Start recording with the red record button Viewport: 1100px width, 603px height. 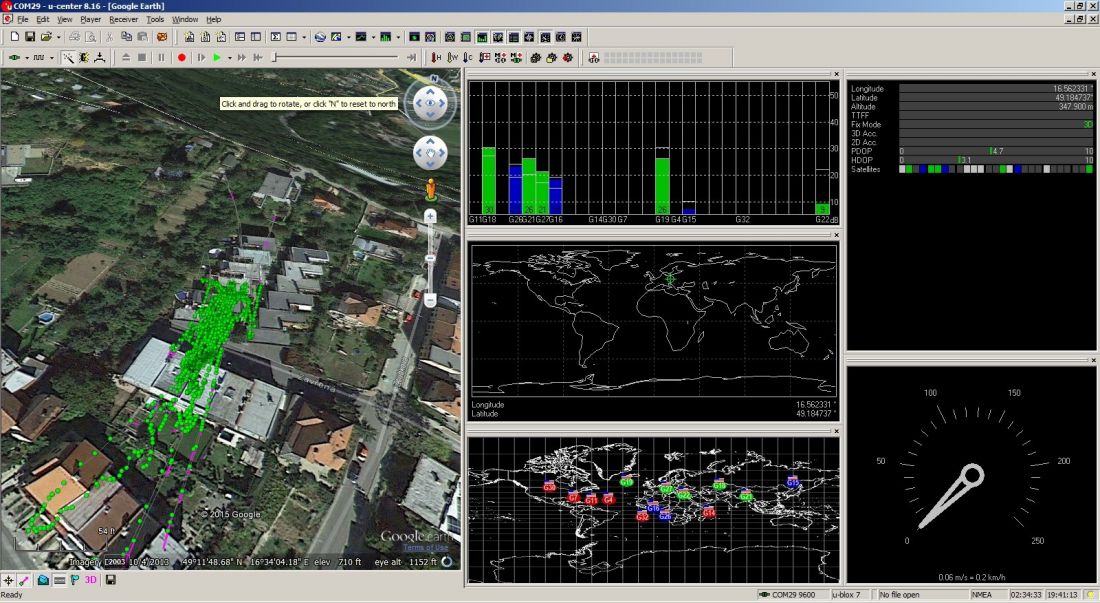(x=182, y=57)
